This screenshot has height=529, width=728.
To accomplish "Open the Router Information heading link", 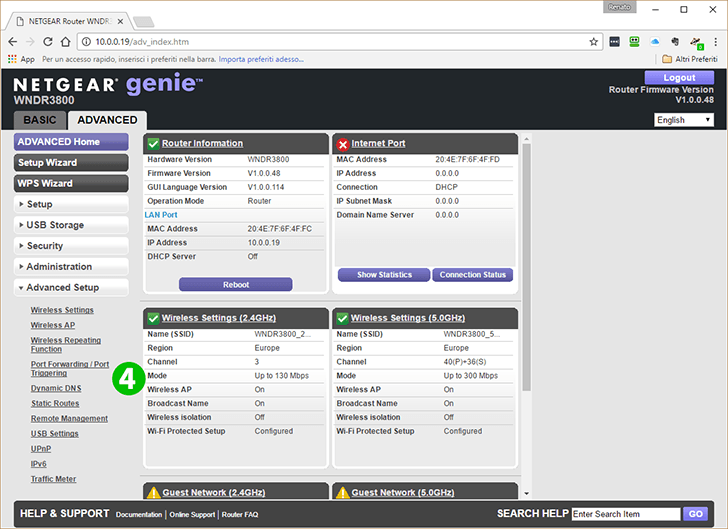I will tap(202, 144).
